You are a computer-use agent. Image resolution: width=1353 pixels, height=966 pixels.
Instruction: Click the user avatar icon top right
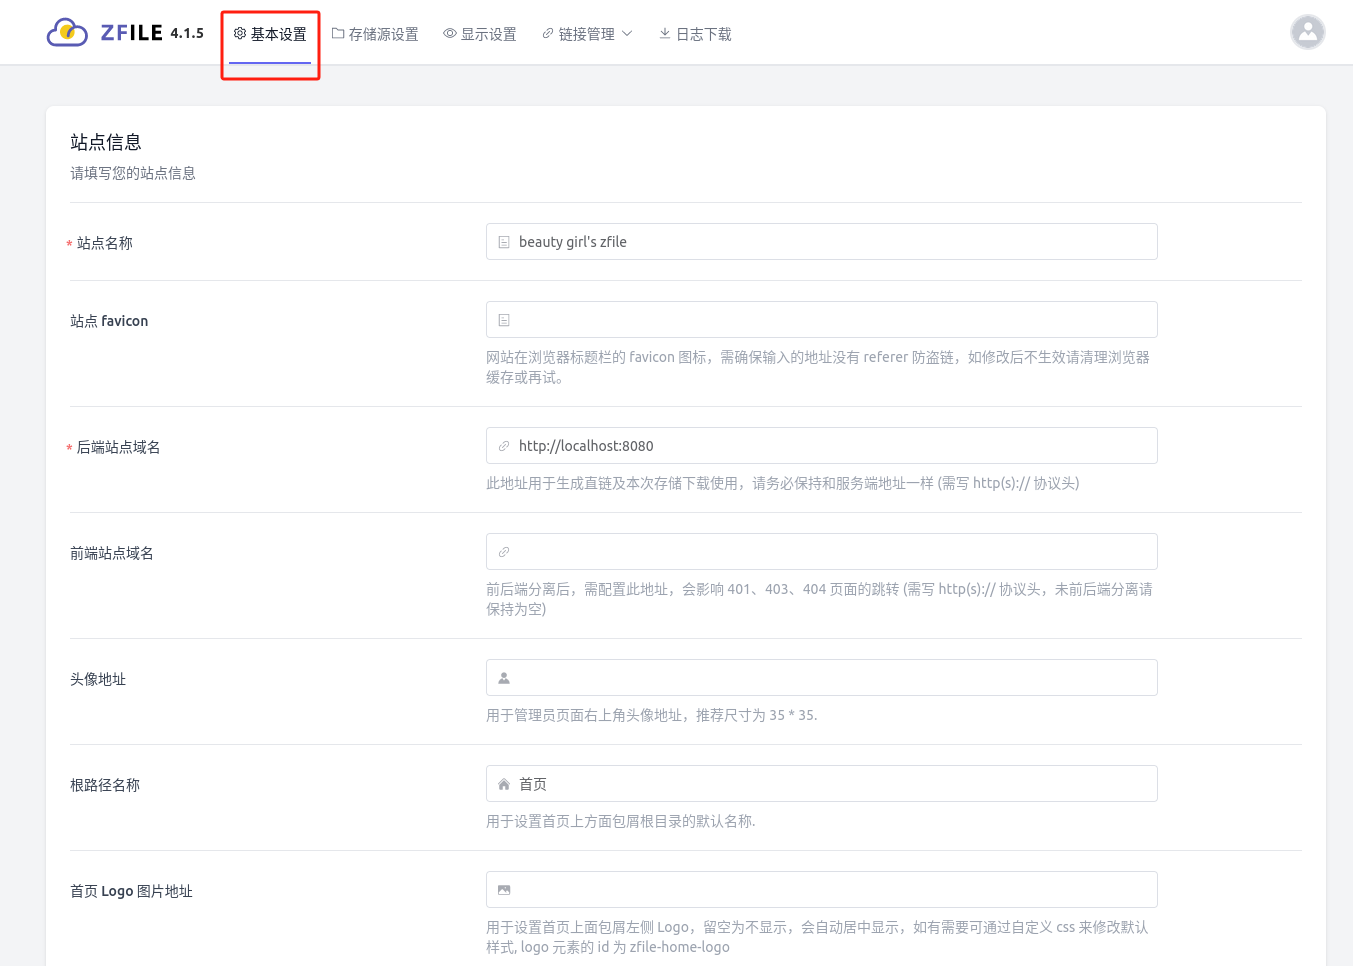1307,32
